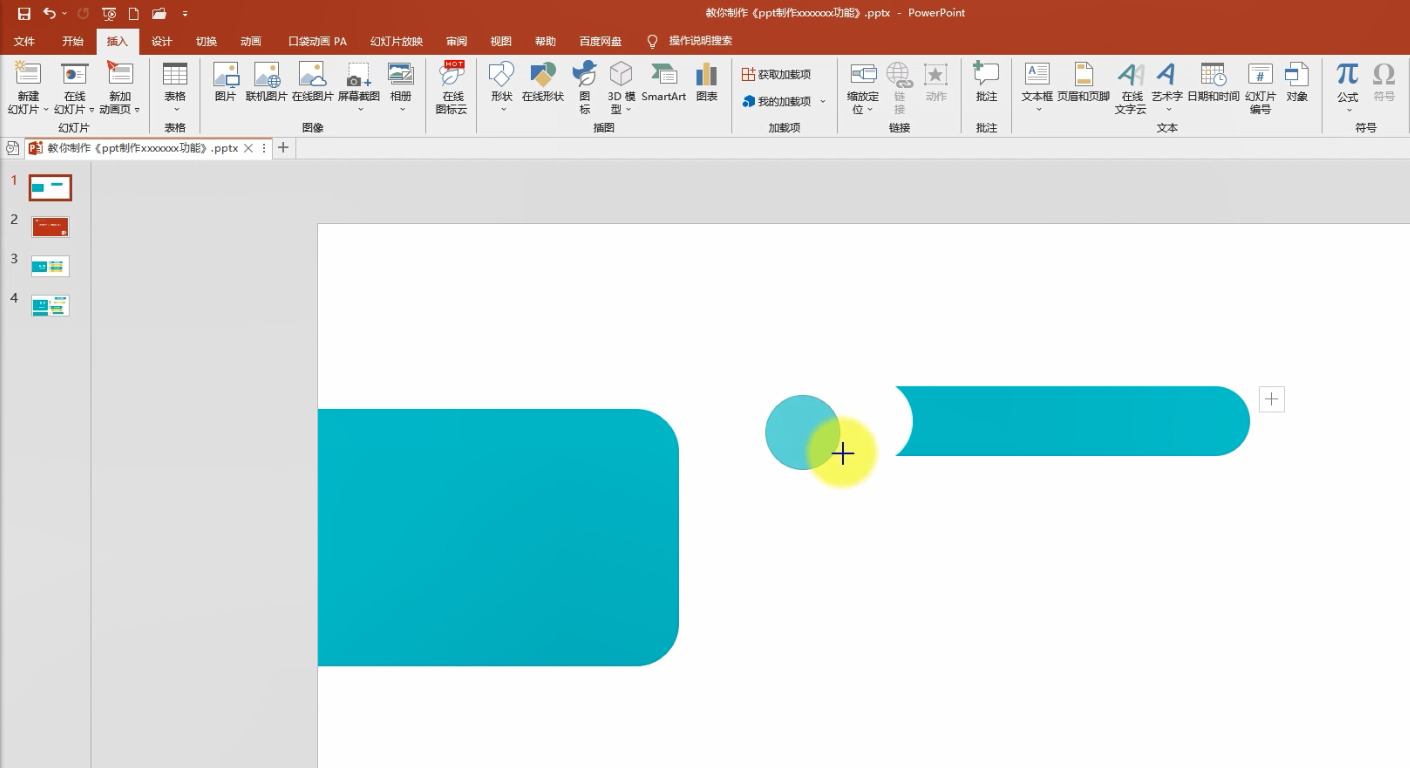Open the 屏幕截图 screenshot tool
Screen dimensions: 1410x768
(x=359, y=87)
